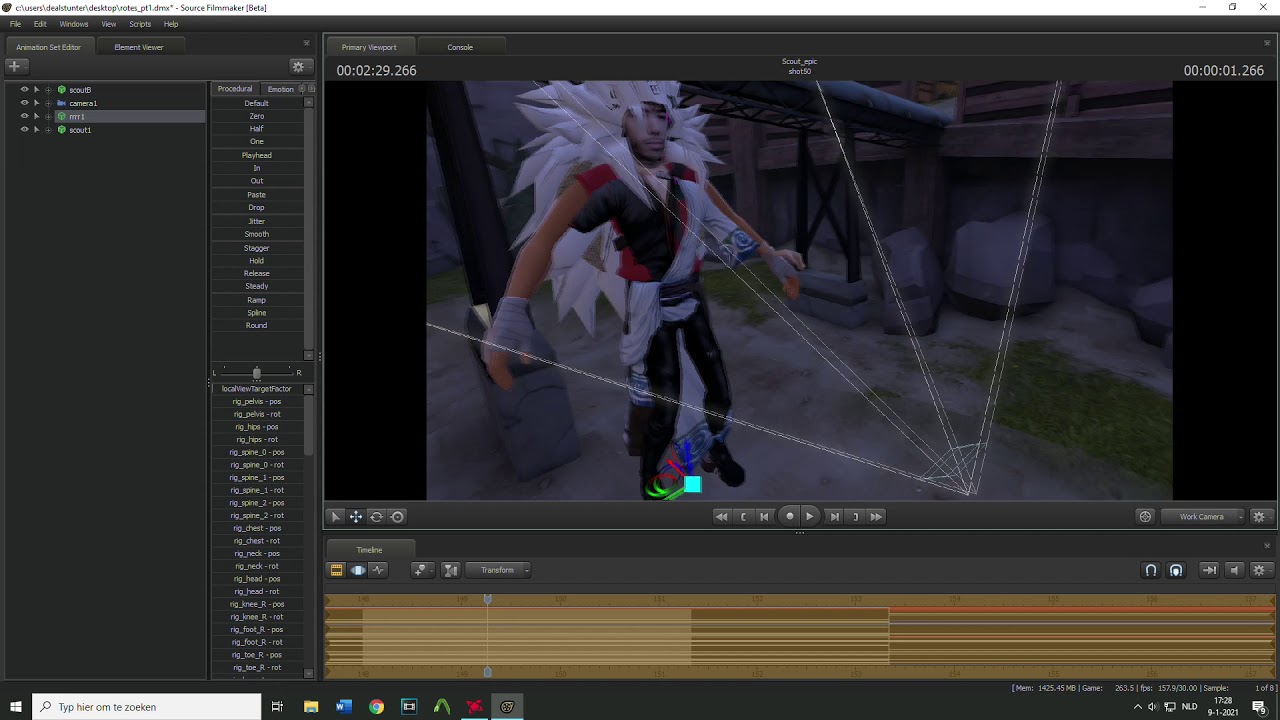Viewport: 1280px width, 720px height.
Task: Fast-forward playback in viewport controls
Action: click(876, 517)
